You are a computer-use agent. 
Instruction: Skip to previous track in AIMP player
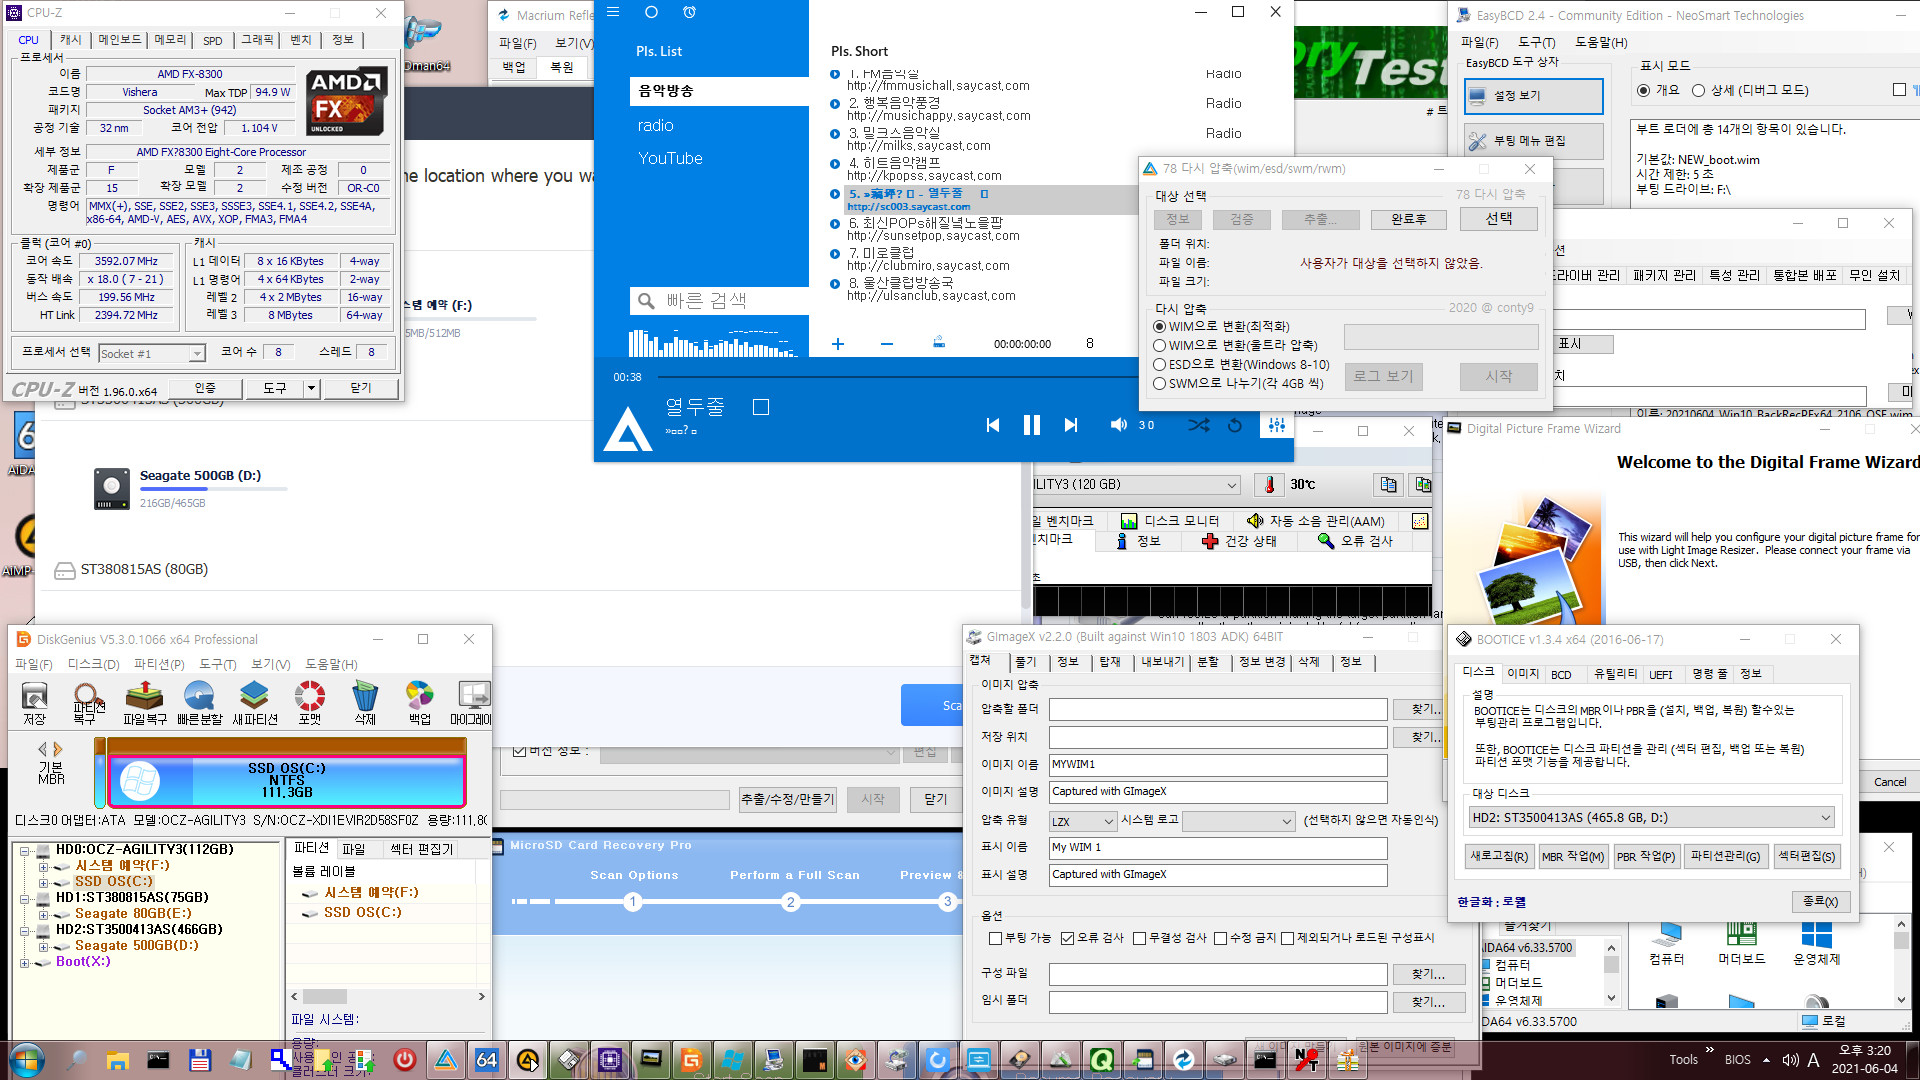point(993,425)
